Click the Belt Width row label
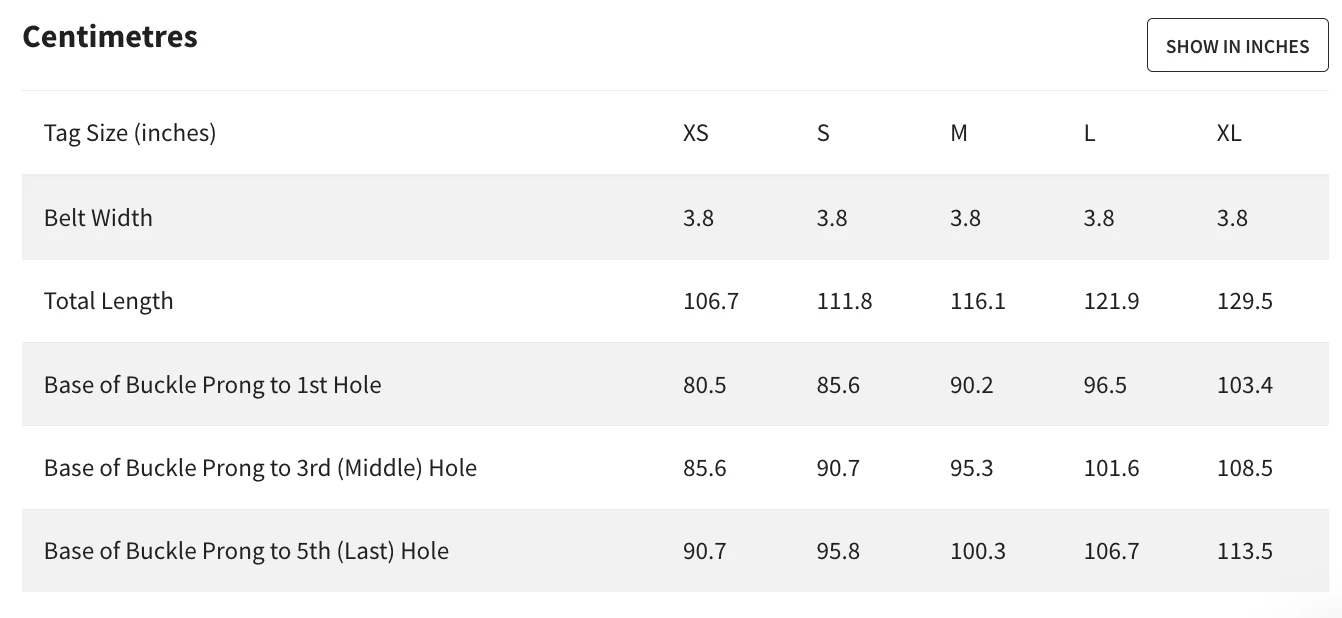This screenshot has height=618, width=1342. 98,218
